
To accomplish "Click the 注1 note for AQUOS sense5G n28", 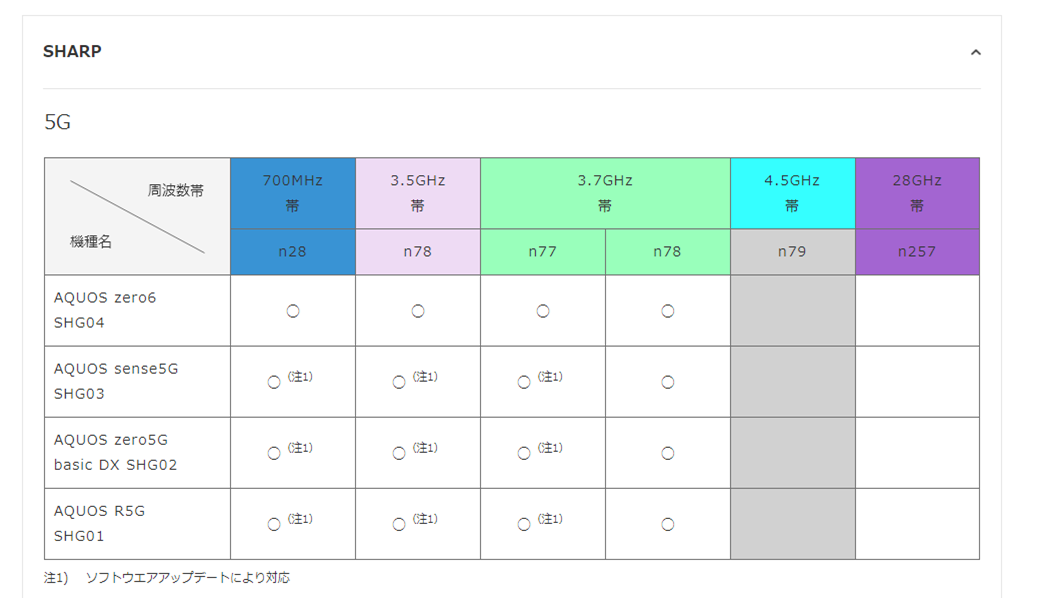I will pyautogui.click(x=300, y=377).
